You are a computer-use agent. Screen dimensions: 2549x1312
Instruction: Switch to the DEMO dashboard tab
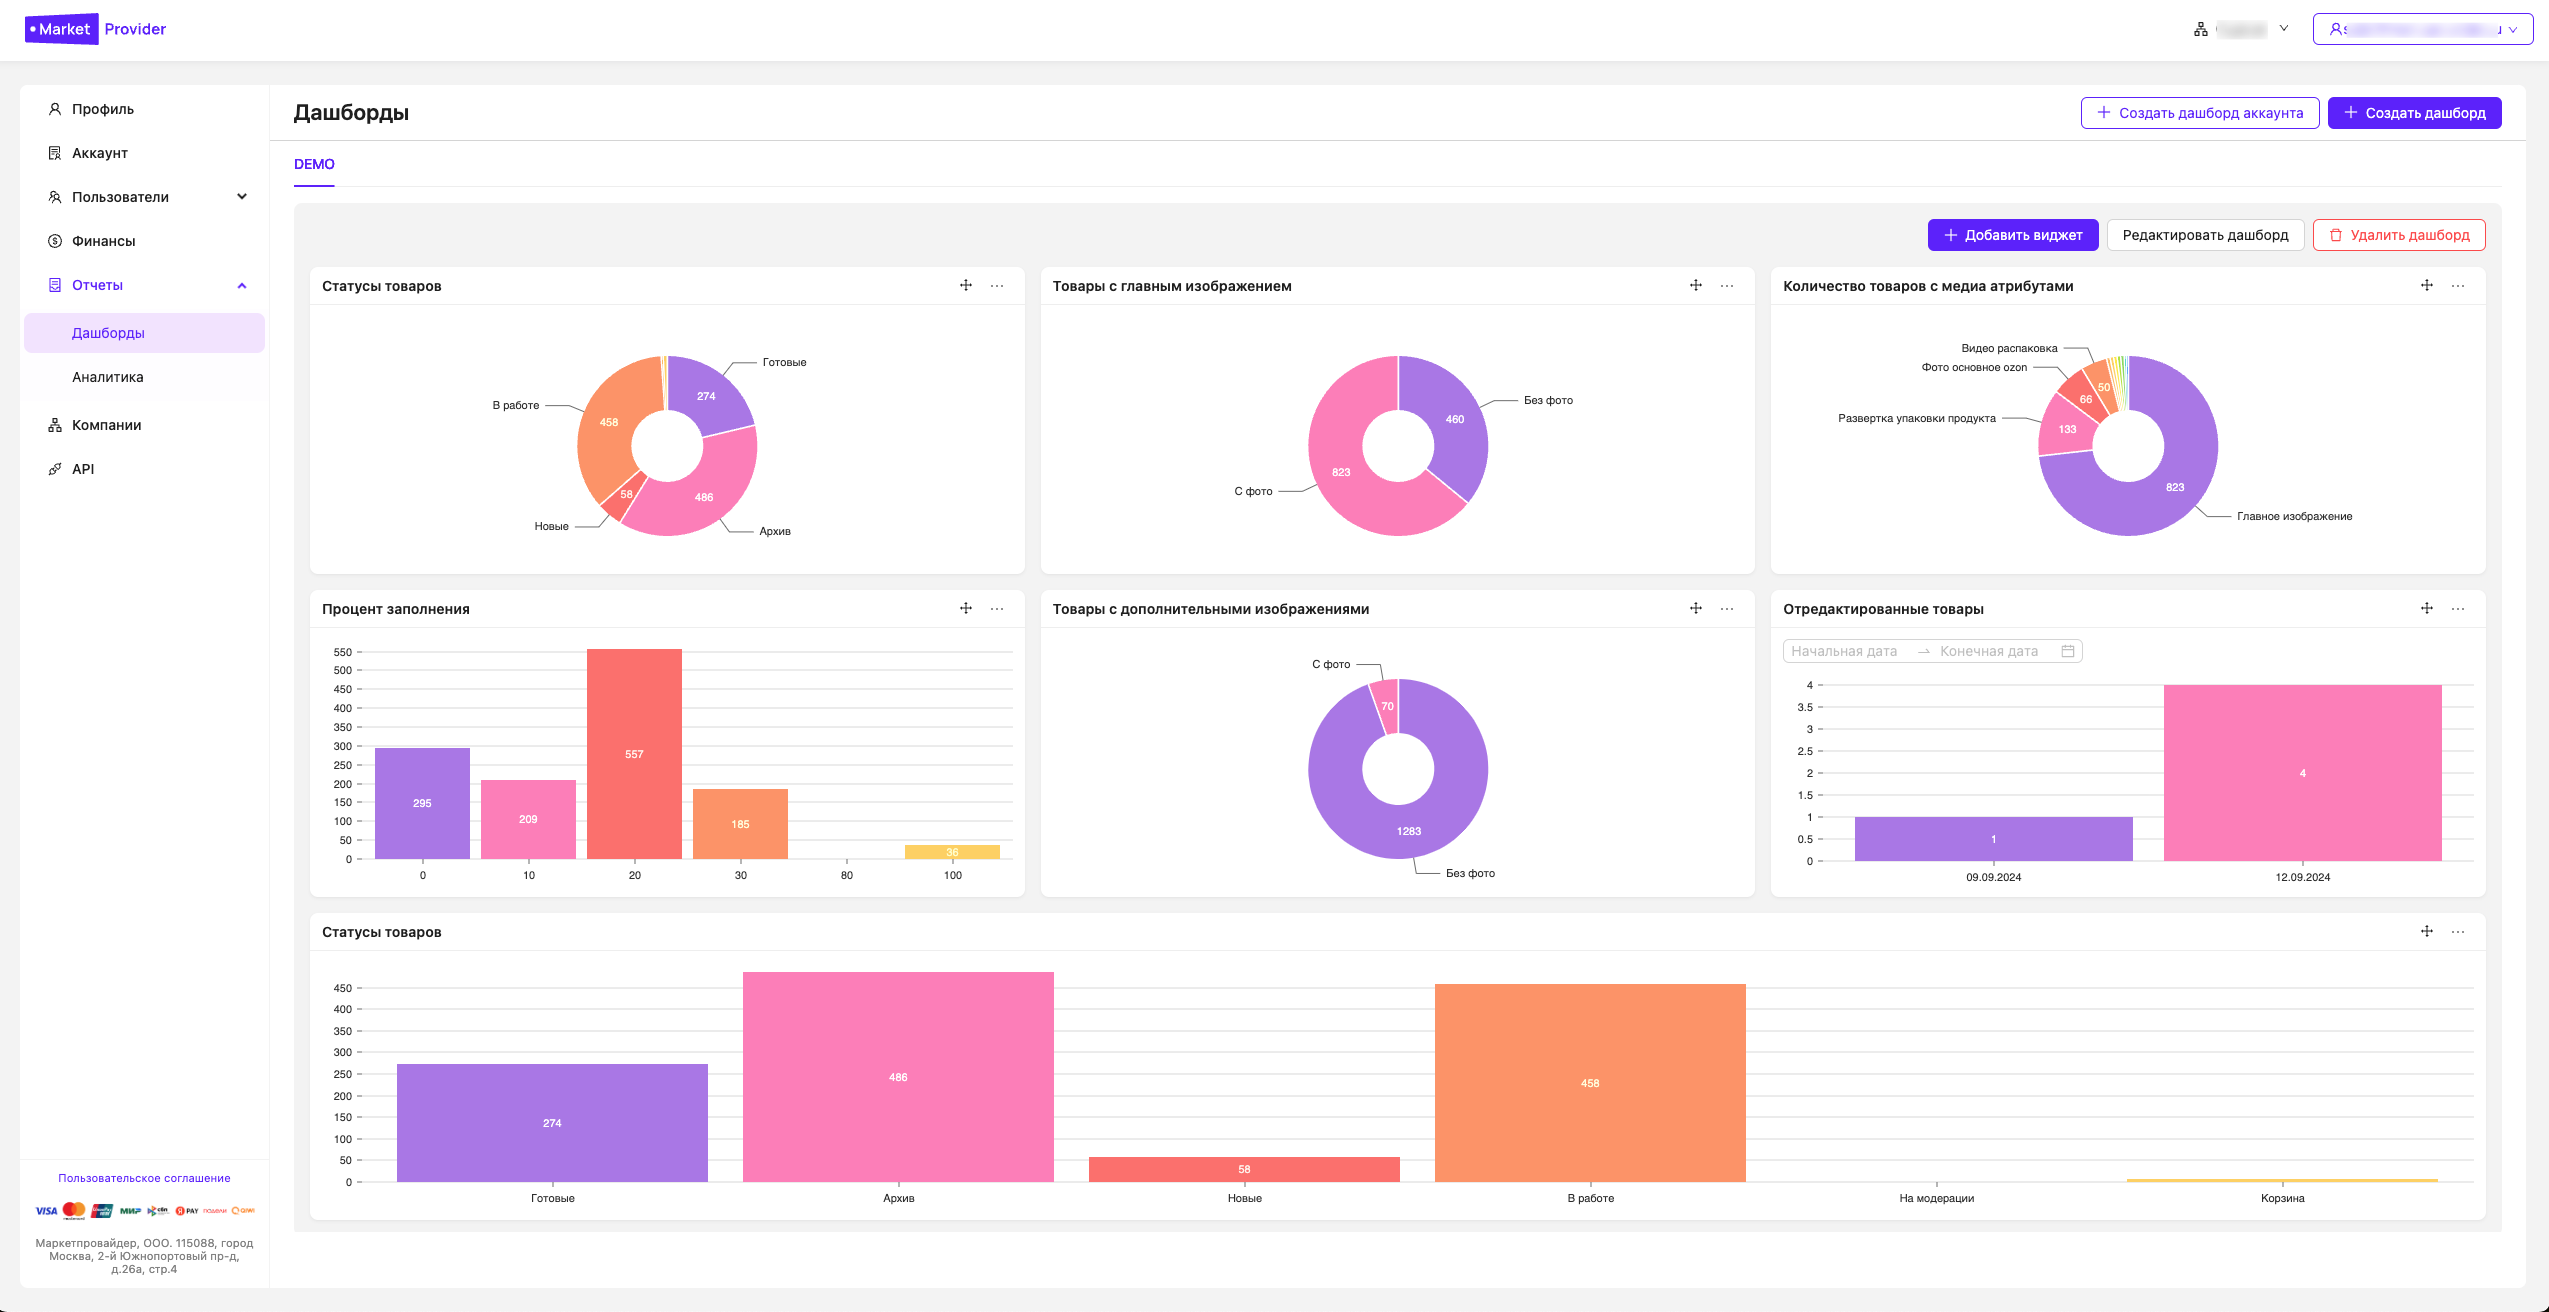pyautogui.click(x=314, y=164)
